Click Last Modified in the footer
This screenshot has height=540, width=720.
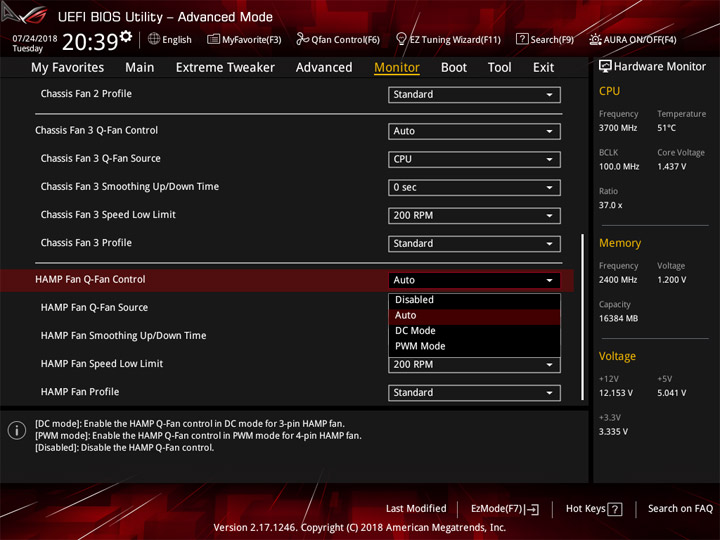pos(416,509)
